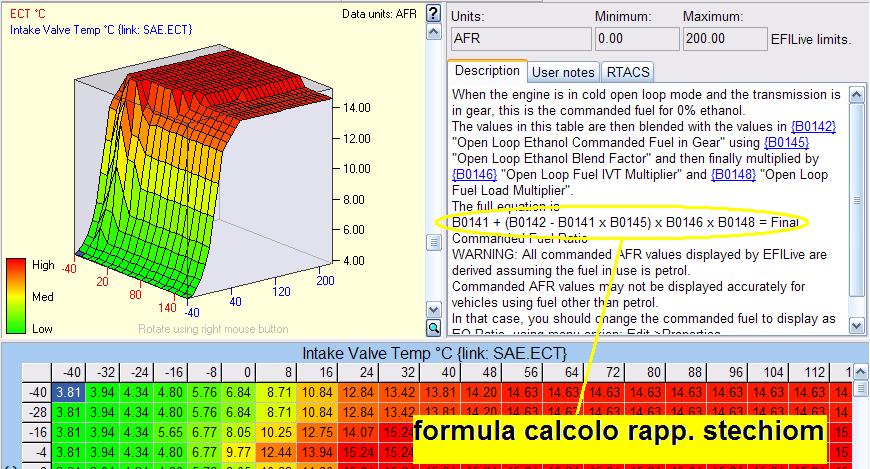This screenshot has width=870, height=469.
Task: Select cell 8.05 in row -16
Action: click(x=238, y=432)
